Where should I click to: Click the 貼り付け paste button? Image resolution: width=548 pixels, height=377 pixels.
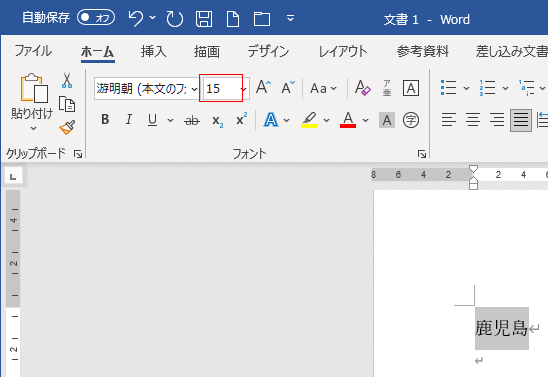click(x=31, y=102)
